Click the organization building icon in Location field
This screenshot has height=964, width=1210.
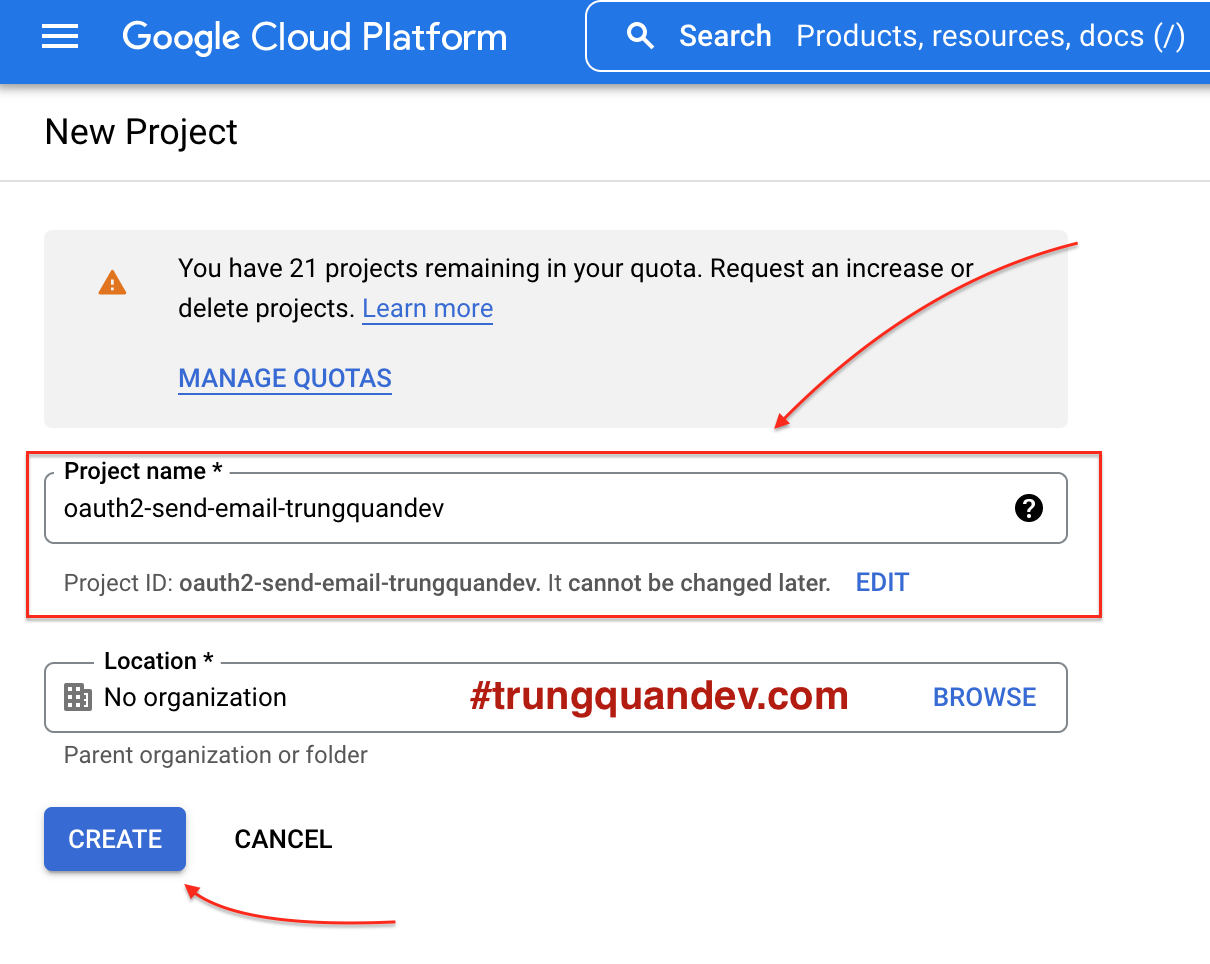point(75,697)
